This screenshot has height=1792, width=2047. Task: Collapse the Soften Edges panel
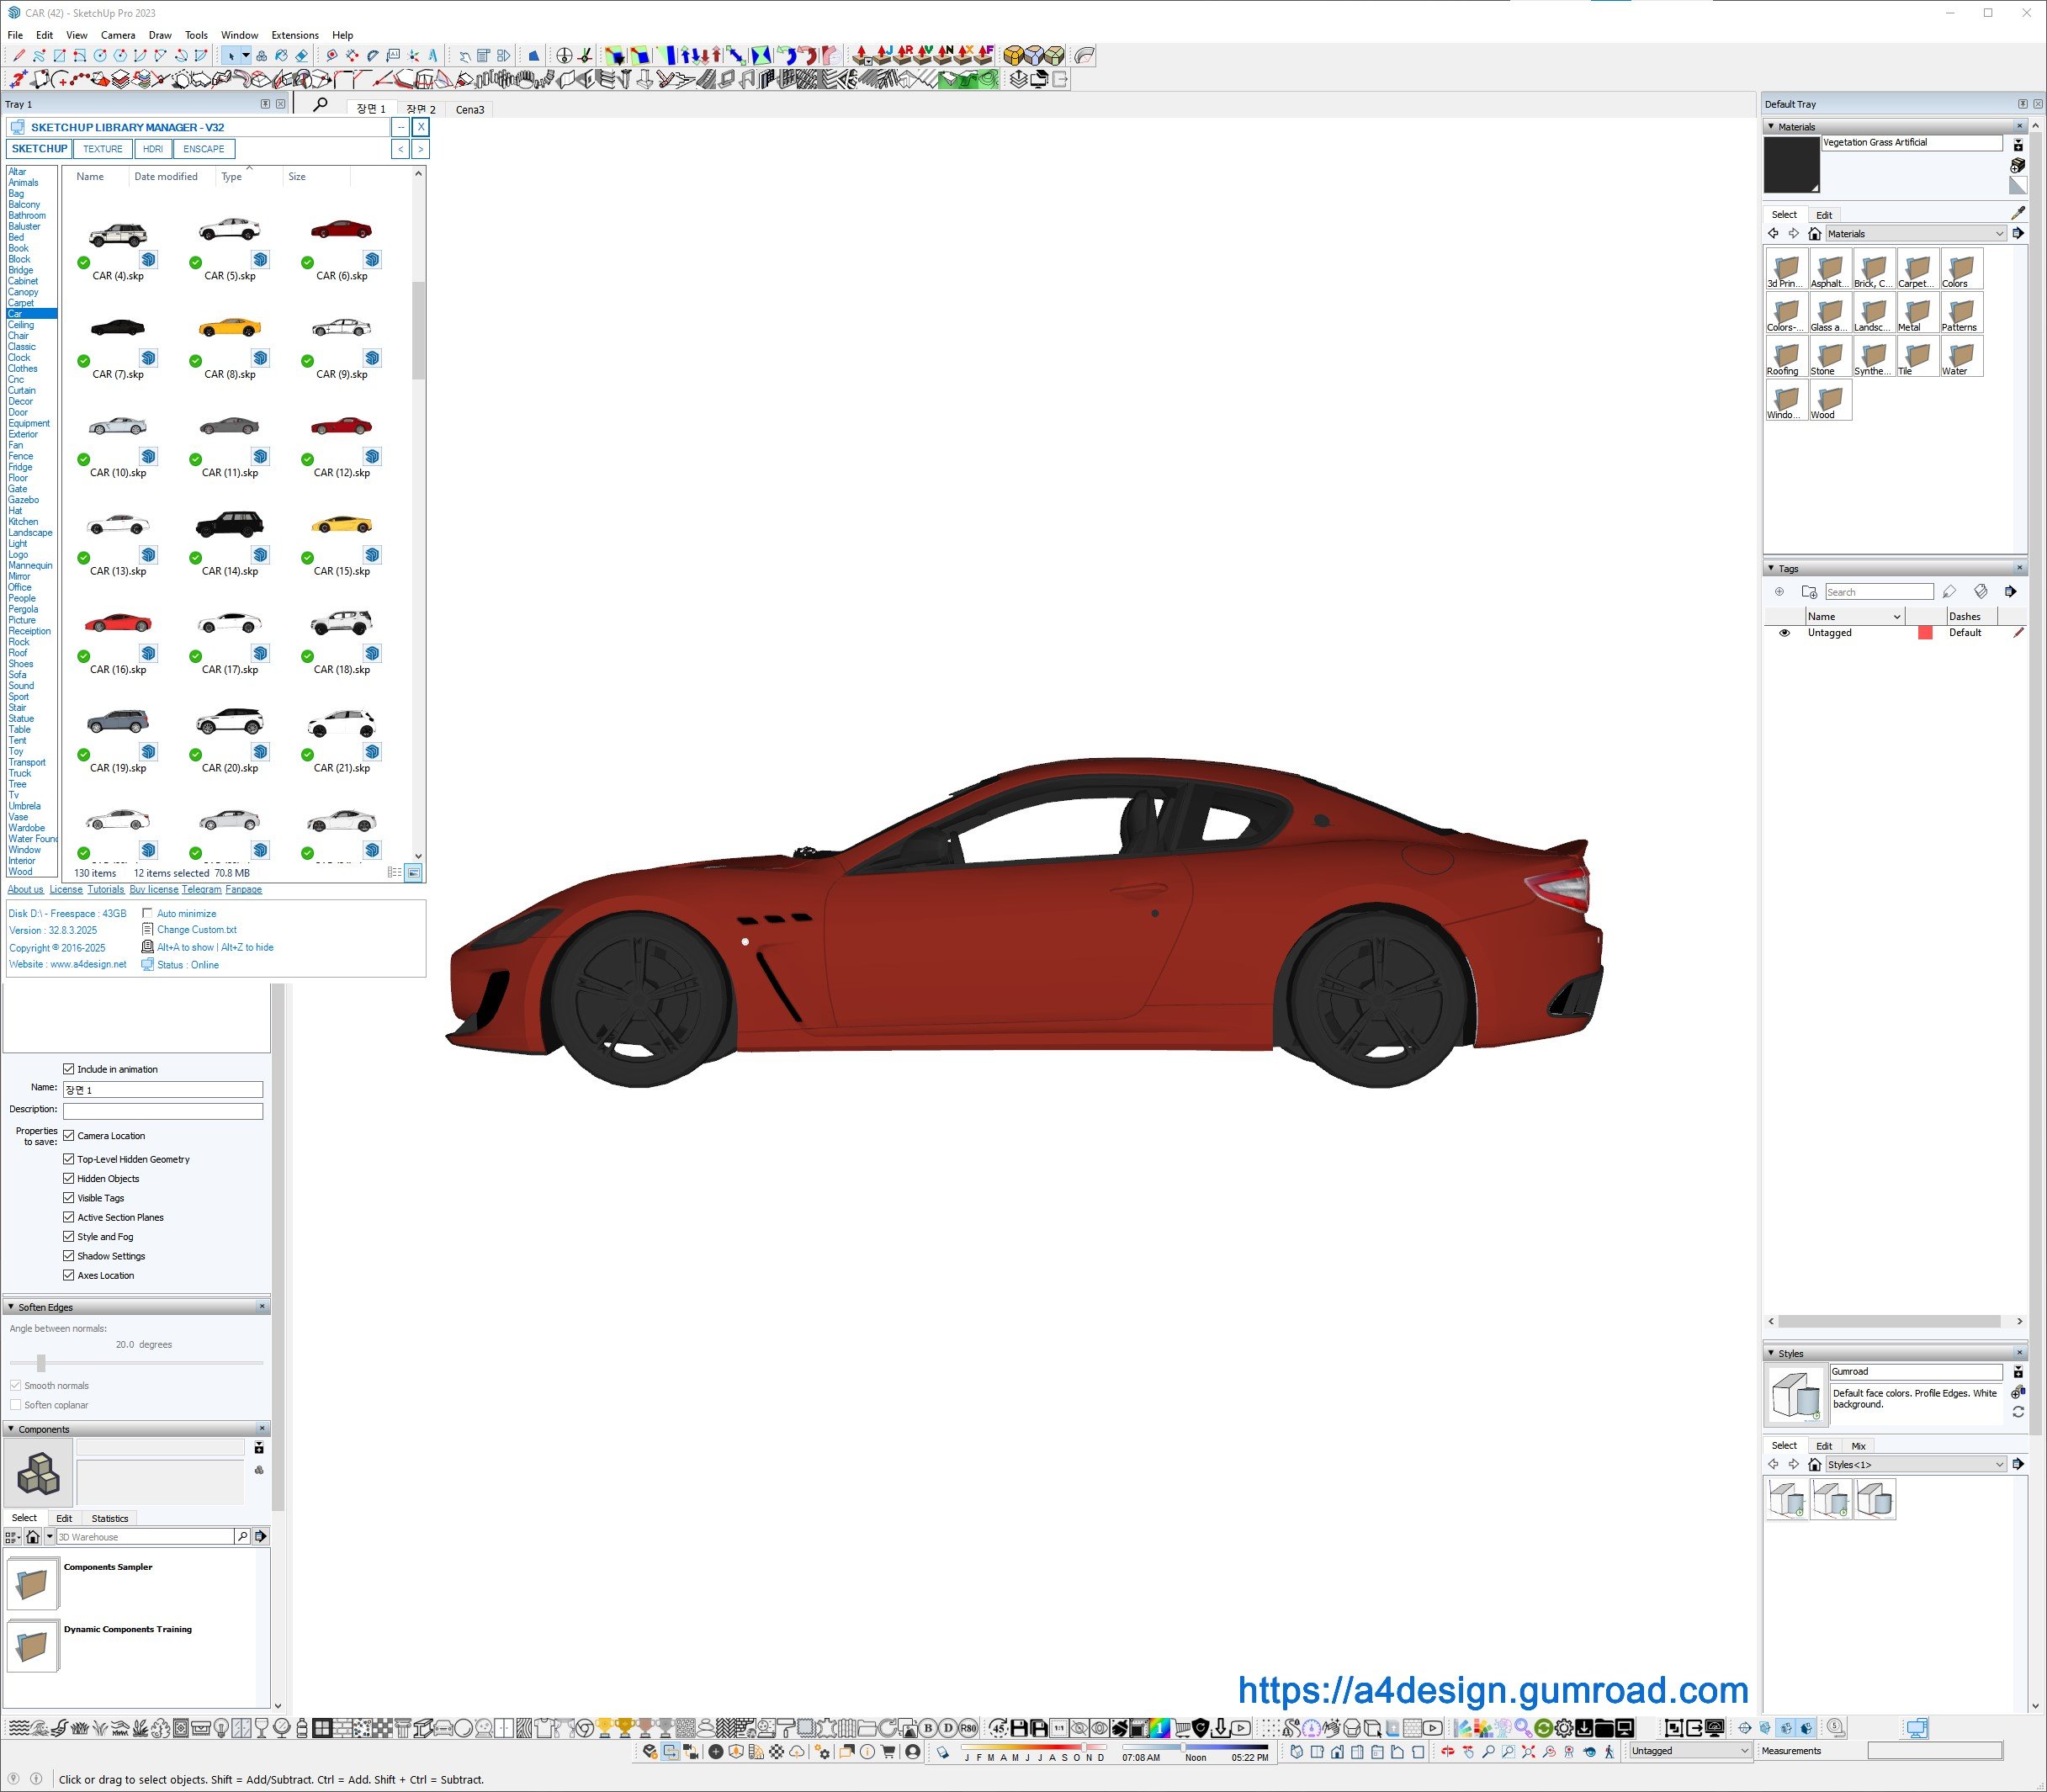(11, 1307)
